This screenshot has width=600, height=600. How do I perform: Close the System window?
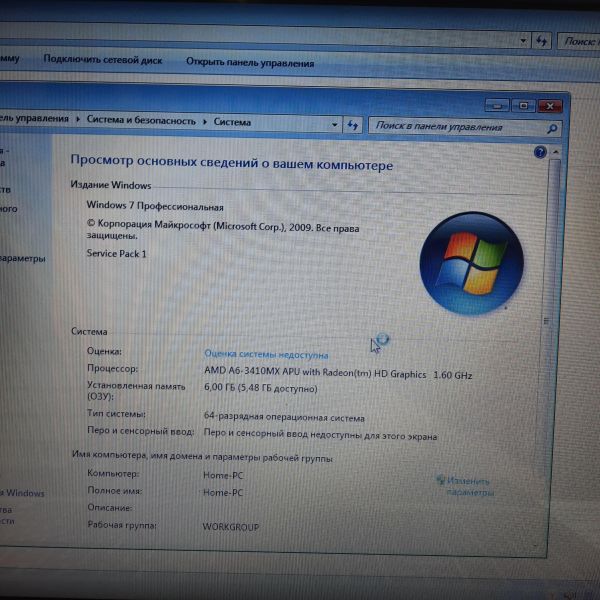[x=550, y=106]
